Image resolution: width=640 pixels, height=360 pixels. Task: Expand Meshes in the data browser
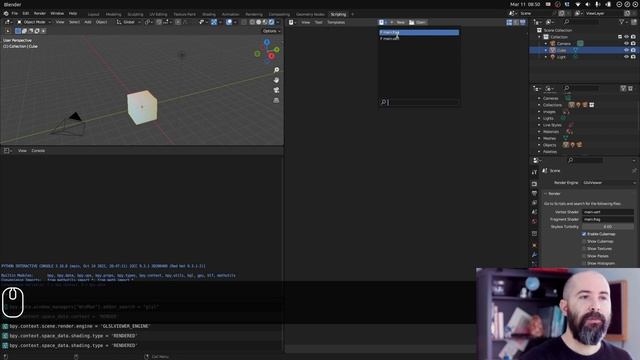click(539, 138)
